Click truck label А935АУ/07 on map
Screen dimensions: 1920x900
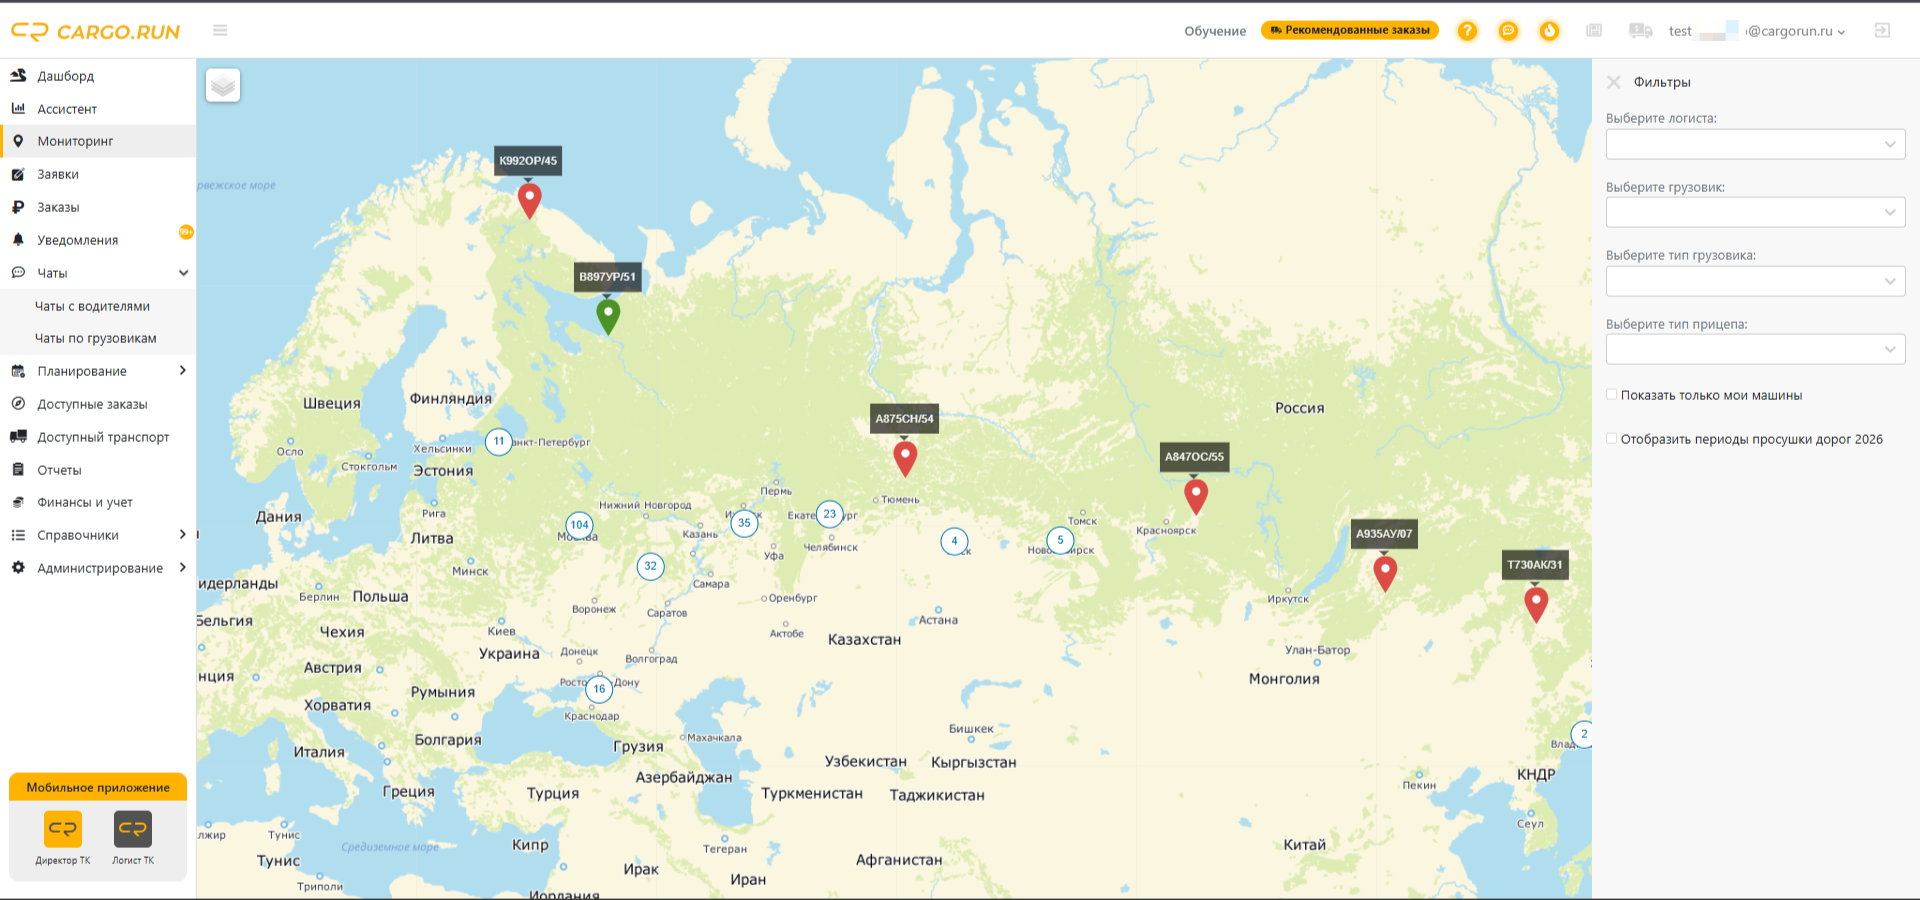click(1384, 534)
